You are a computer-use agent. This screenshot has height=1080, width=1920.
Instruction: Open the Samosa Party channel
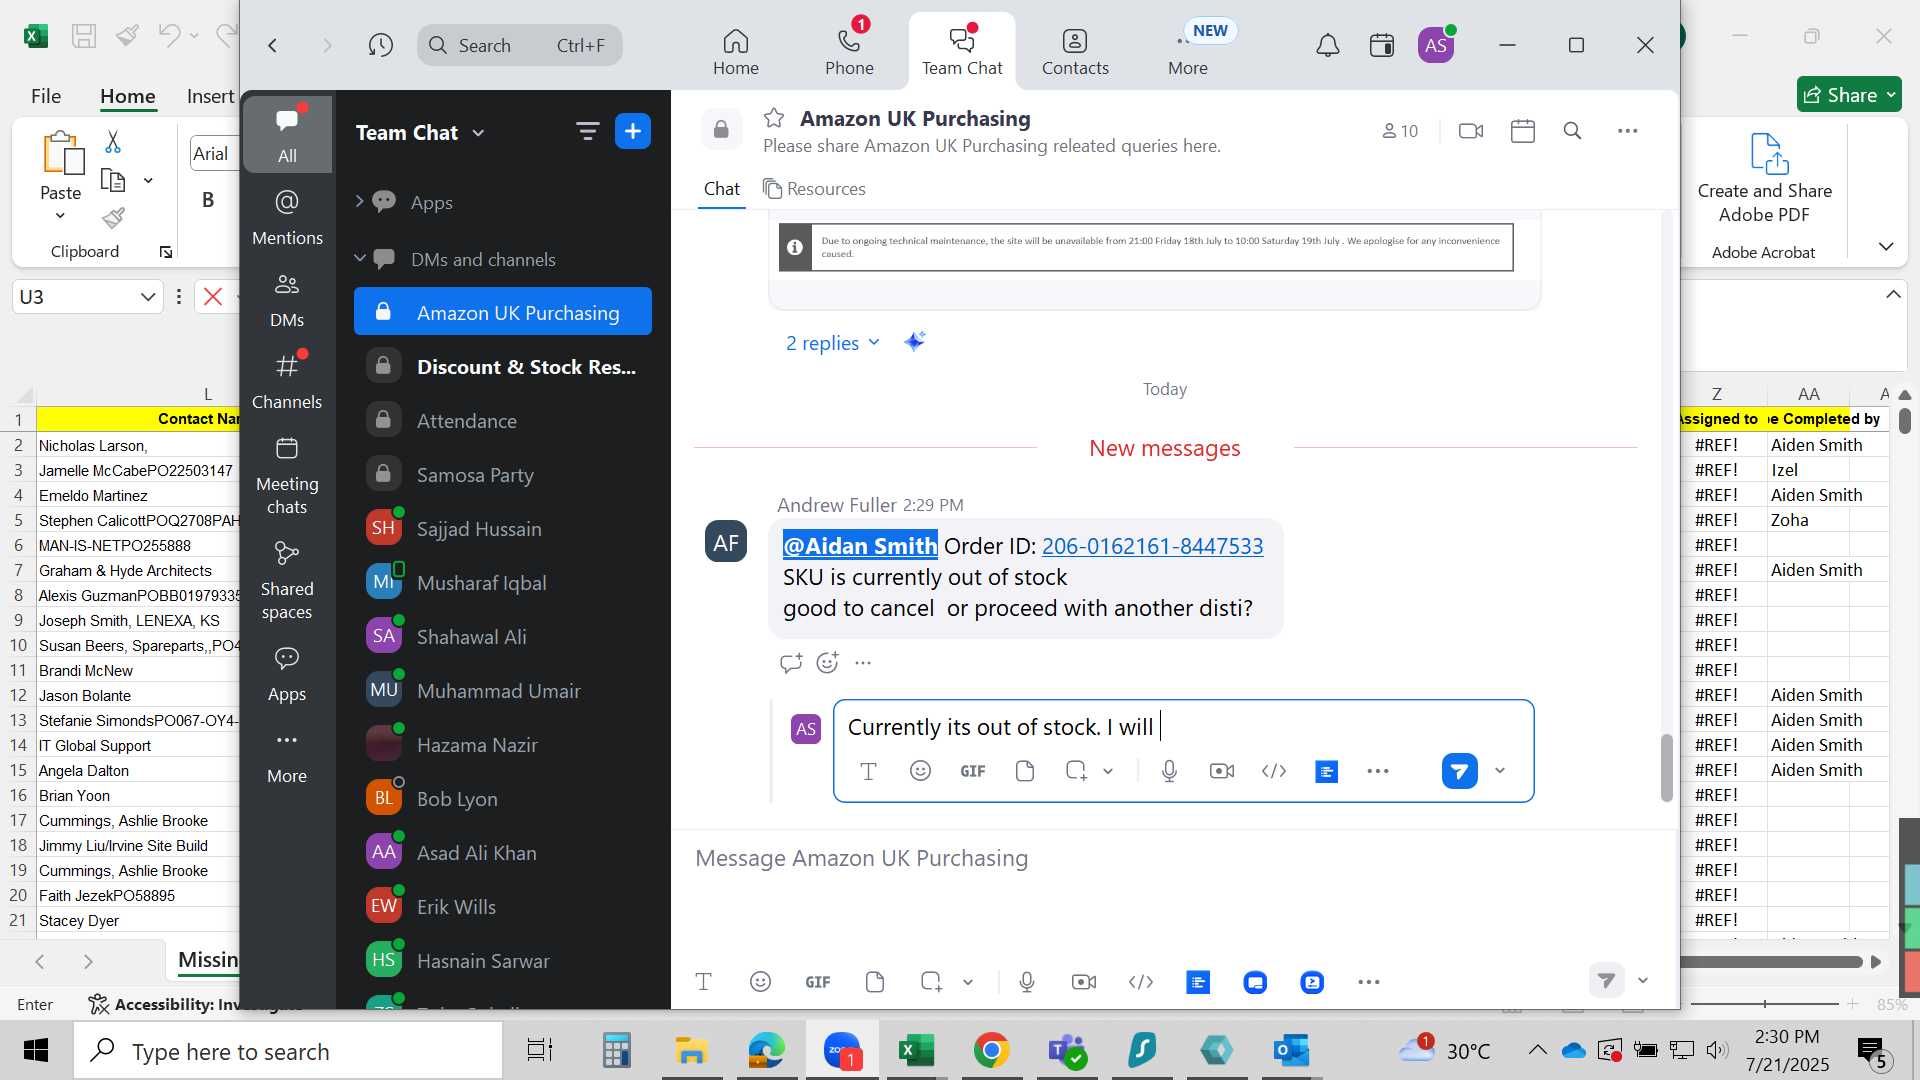click(x=503, y=475)
